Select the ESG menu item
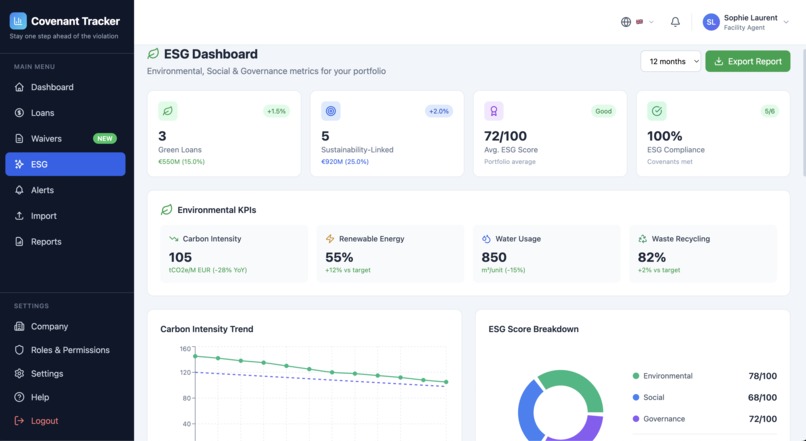806x441 pixels. pyautogui.click(x=65, y=164)
